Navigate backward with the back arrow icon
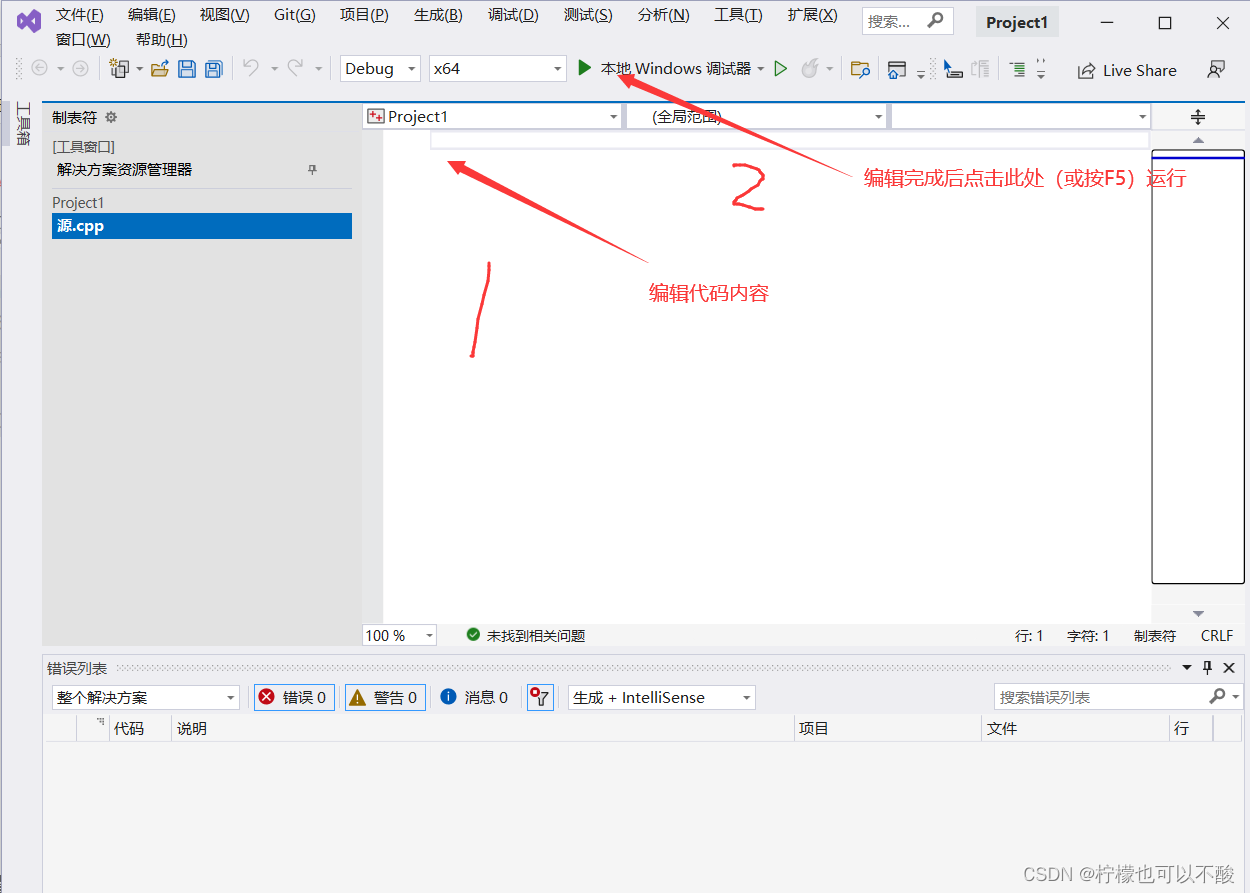 tap(40, 68)
